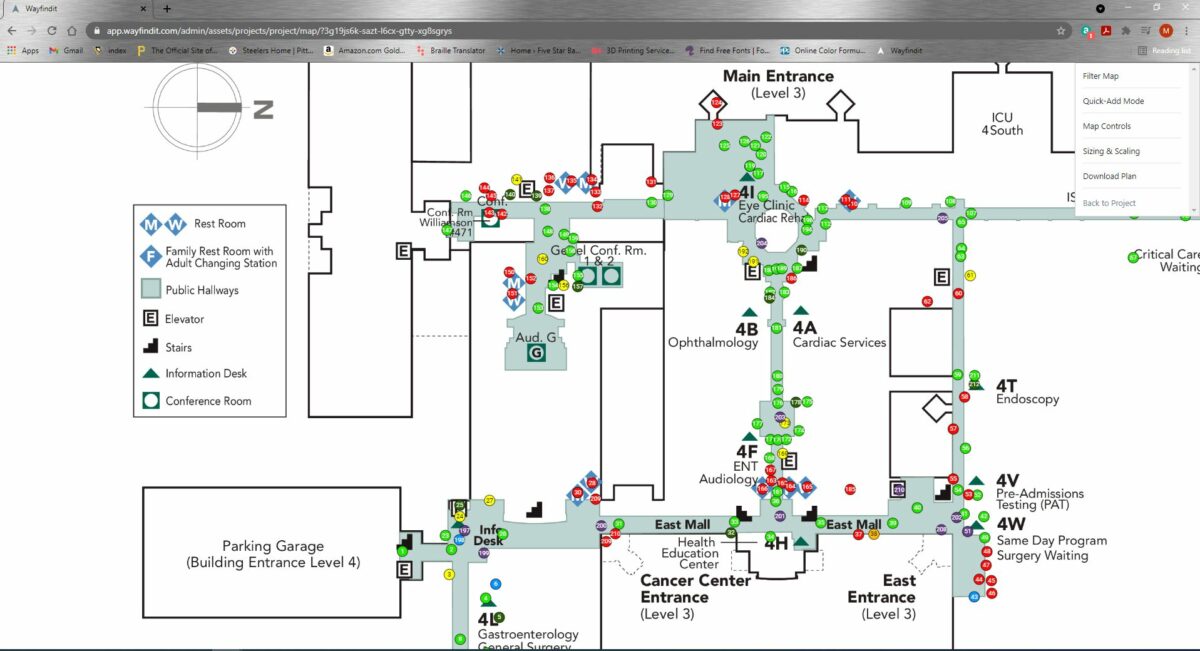Open the Chrome extensions puzzle icon

tap(1127, 31)
